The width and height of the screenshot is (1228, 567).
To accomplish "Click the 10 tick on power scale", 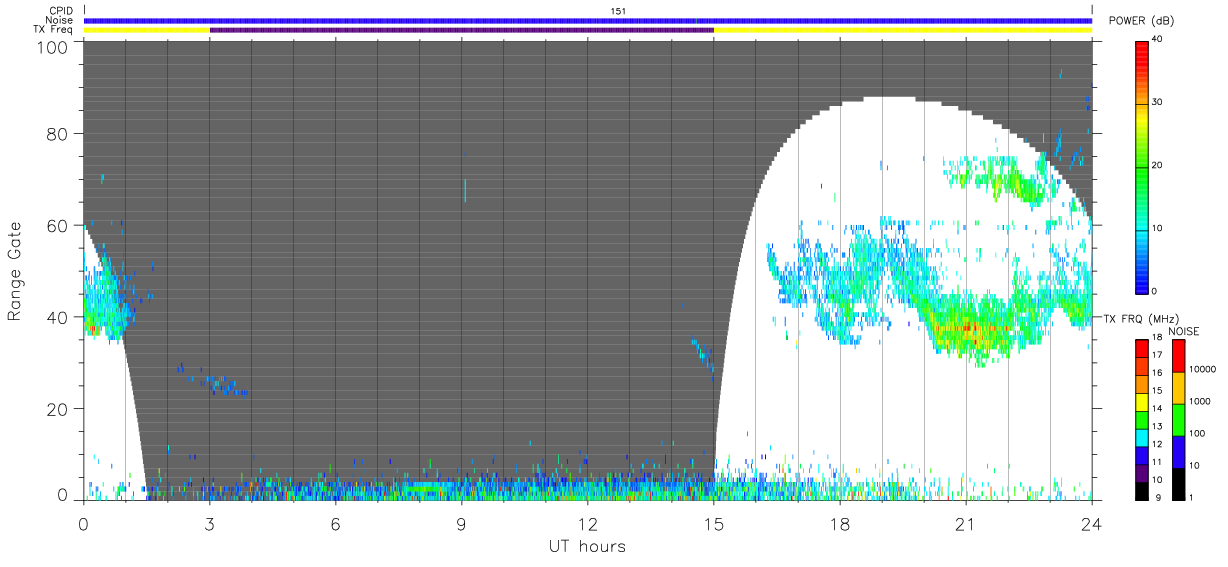I will 1157,229.
